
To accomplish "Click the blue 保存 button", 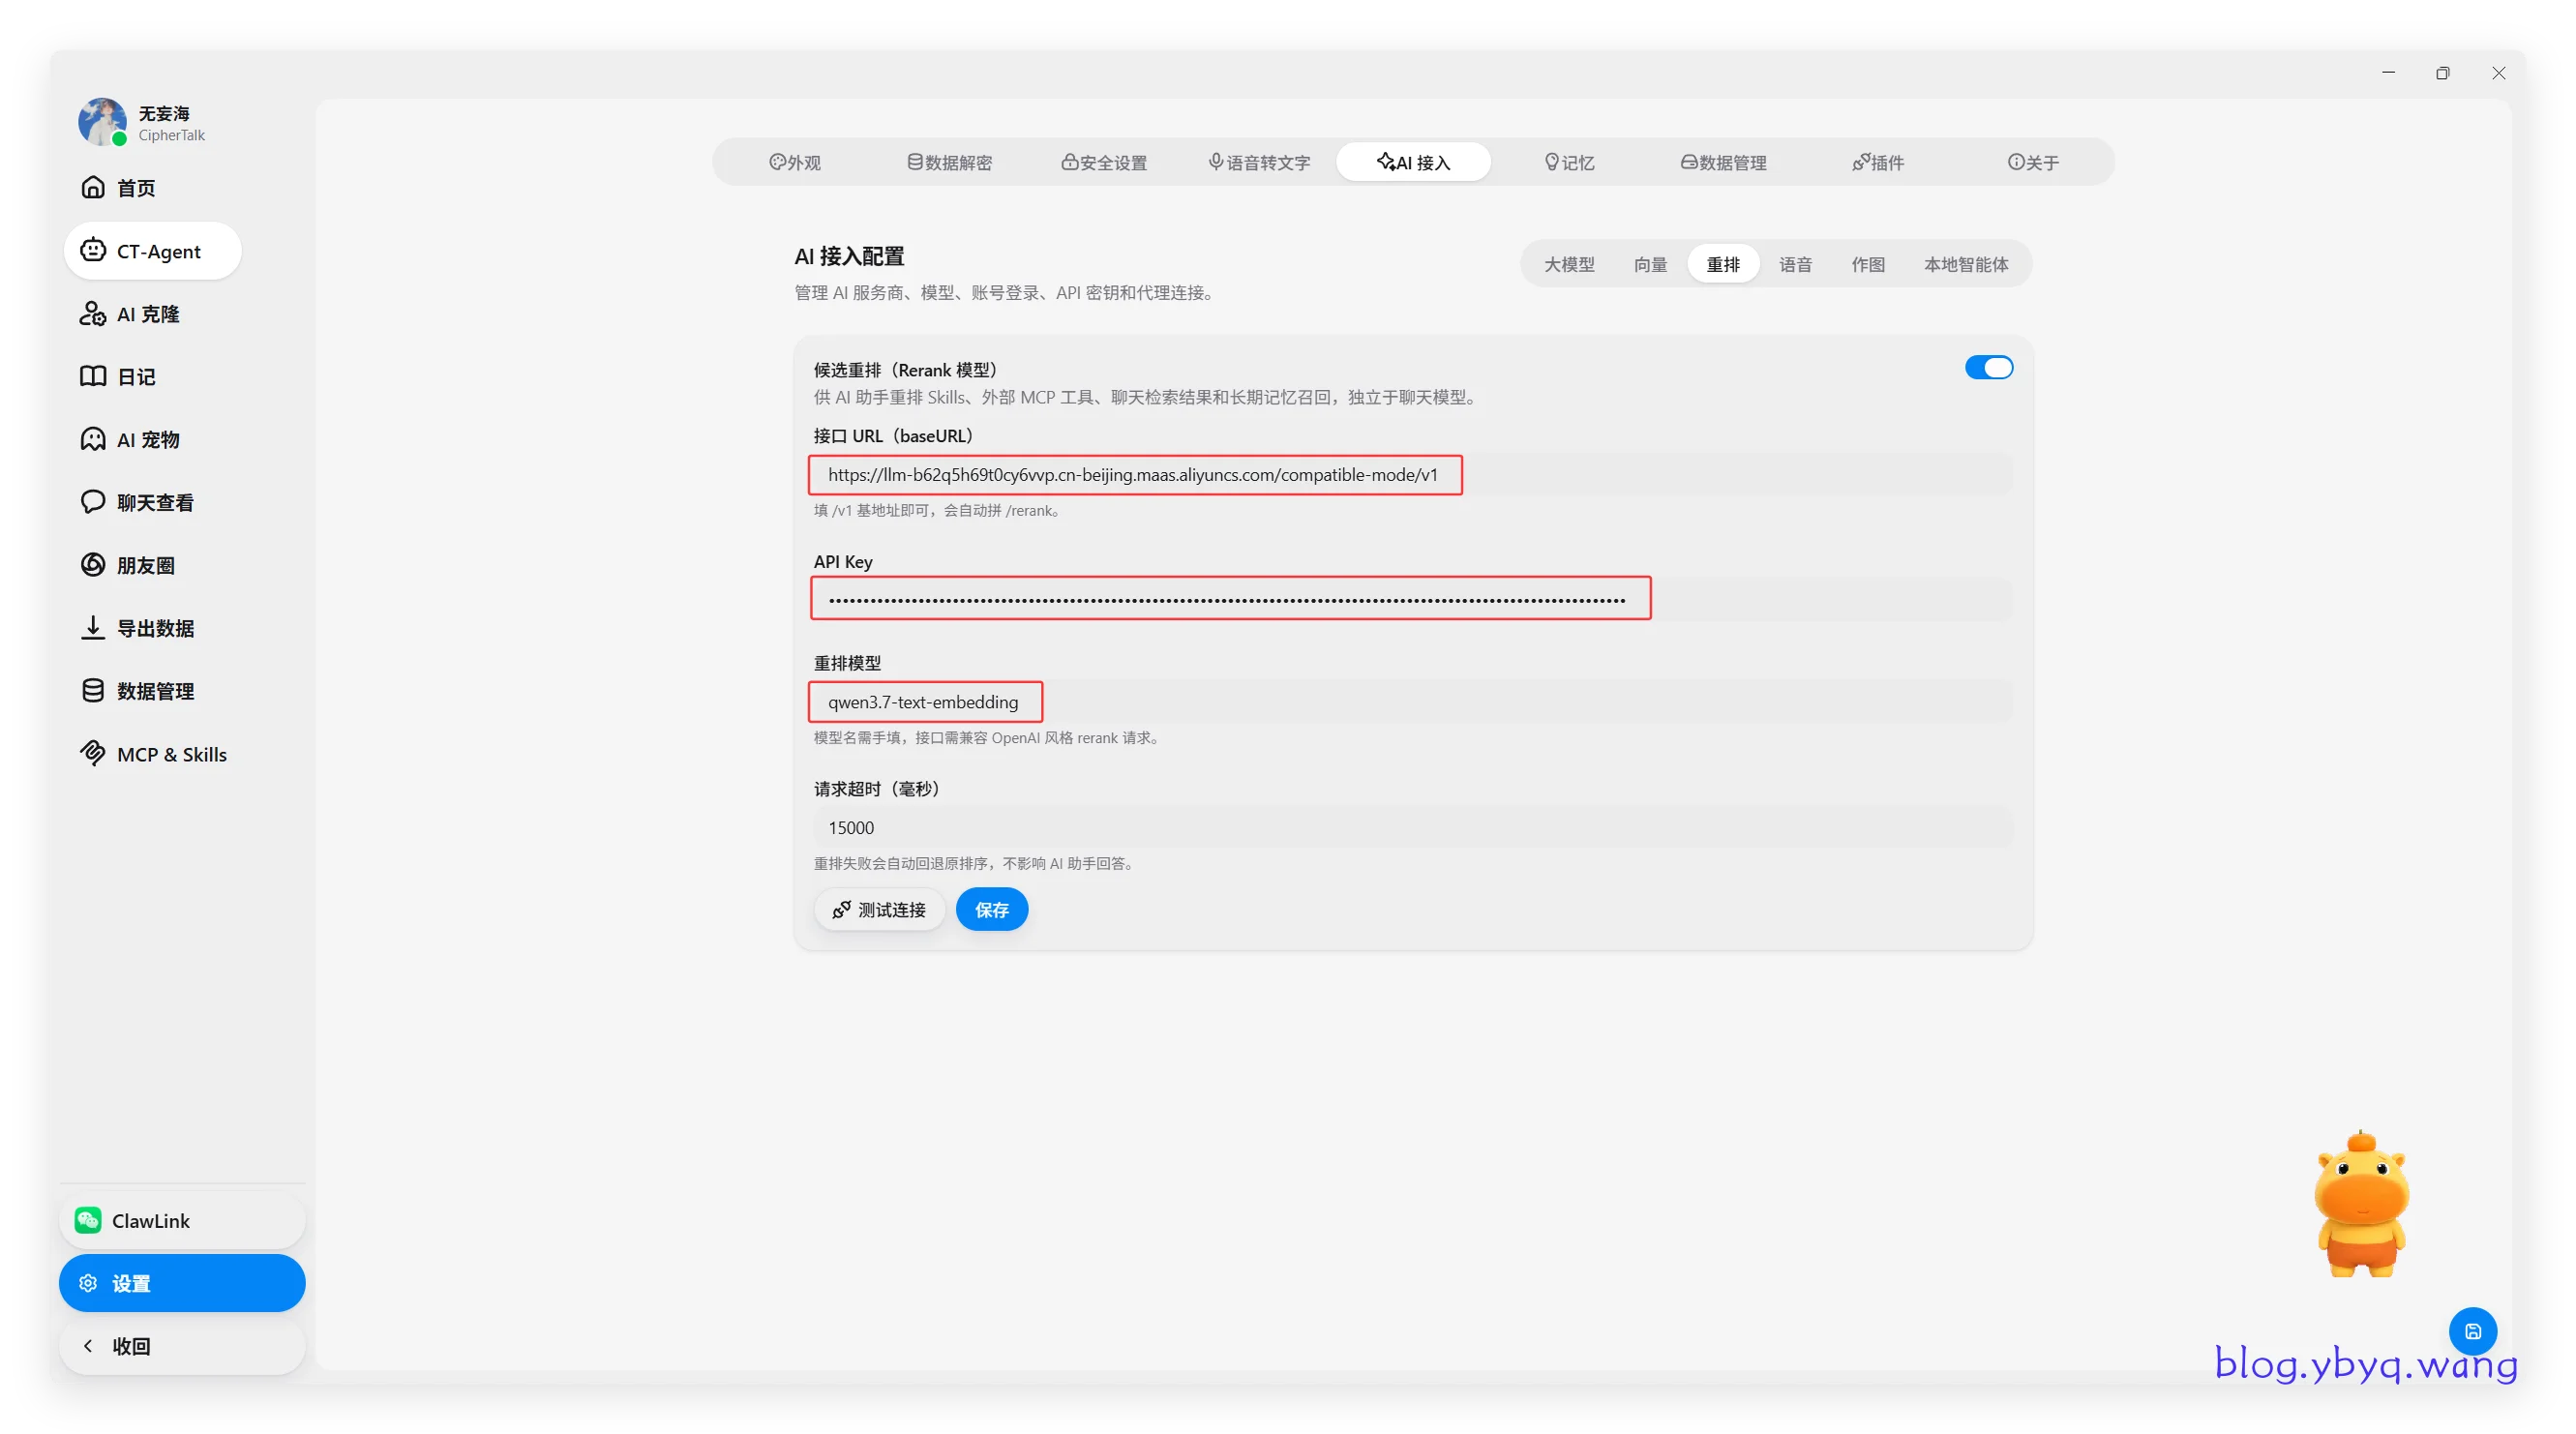I will coord(991,909).
